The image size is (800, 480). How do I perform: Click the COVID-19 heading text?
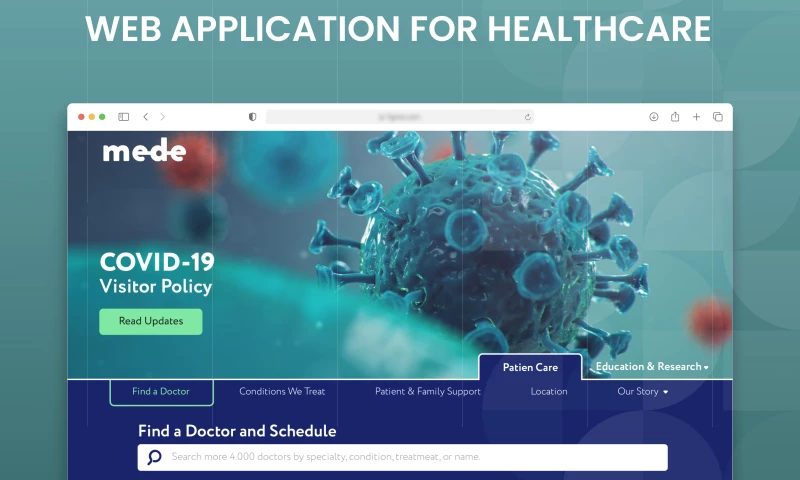(x=157, y=262)
